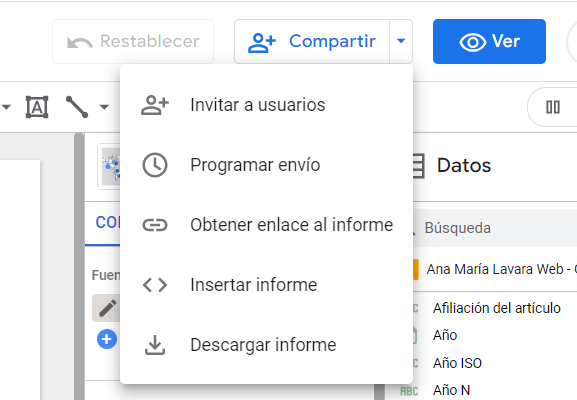Click the add-person icon in Compartir
The image size is (577, 400).
point(262,42)
